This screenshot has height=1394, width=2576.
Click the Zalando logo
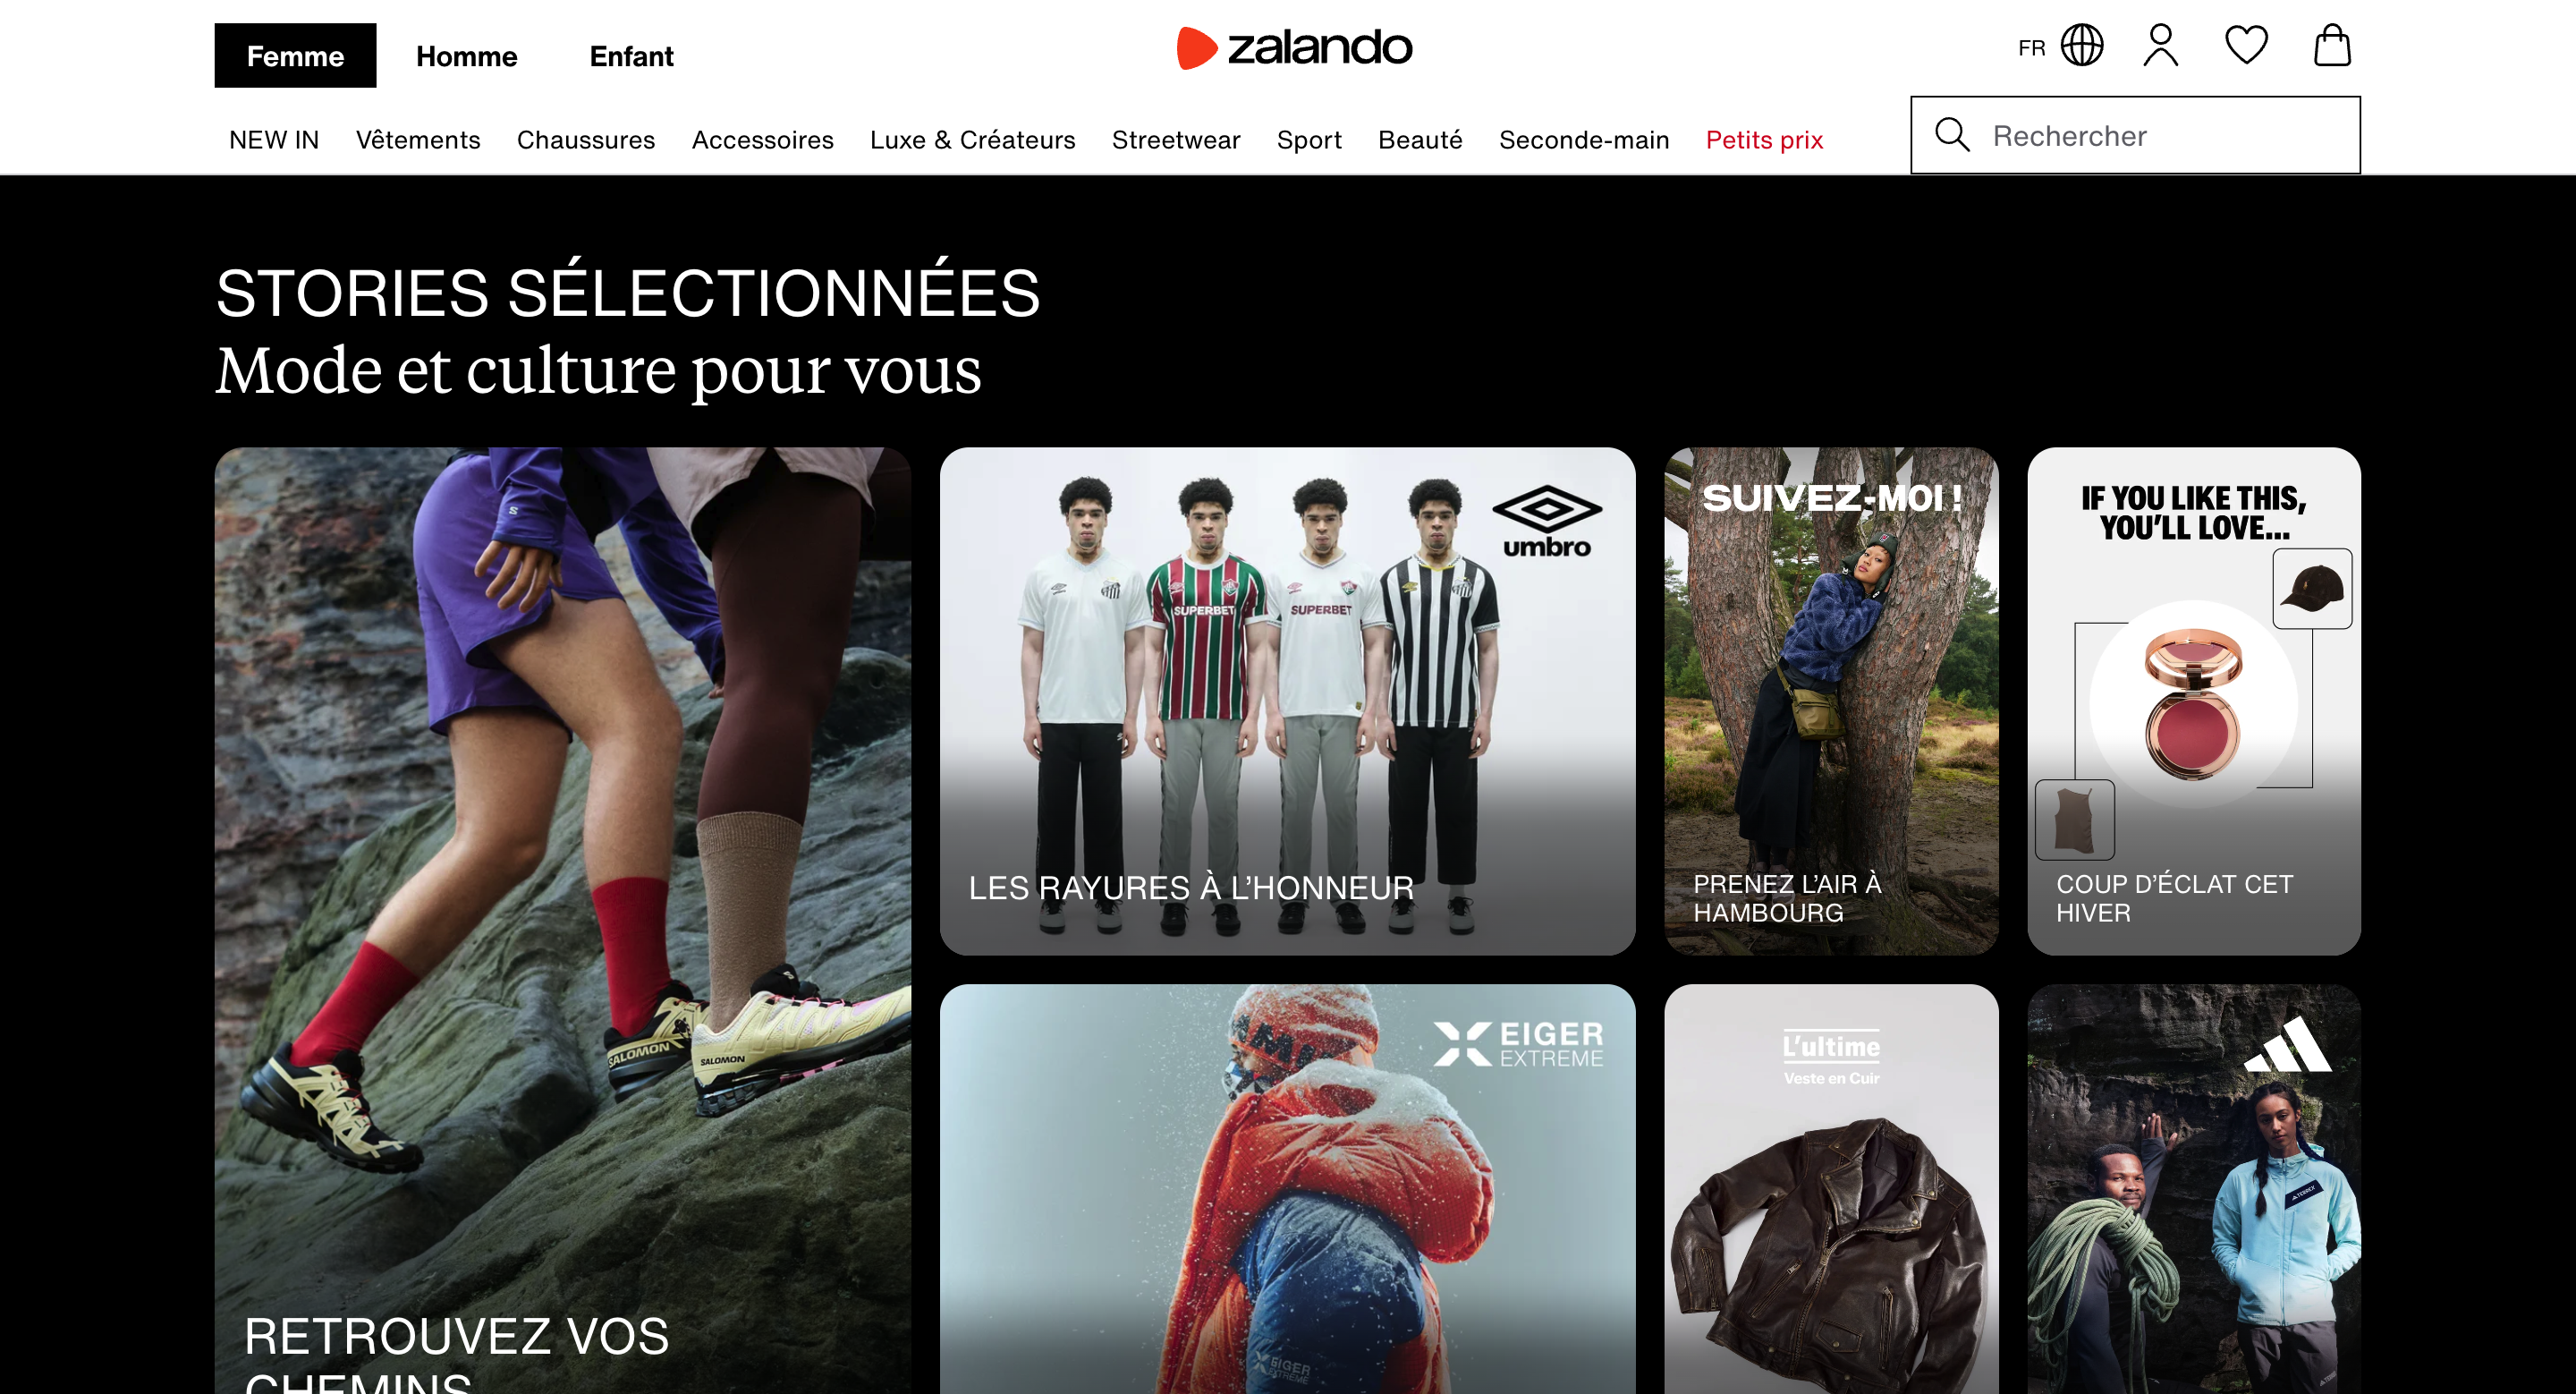coord(1294,48)
